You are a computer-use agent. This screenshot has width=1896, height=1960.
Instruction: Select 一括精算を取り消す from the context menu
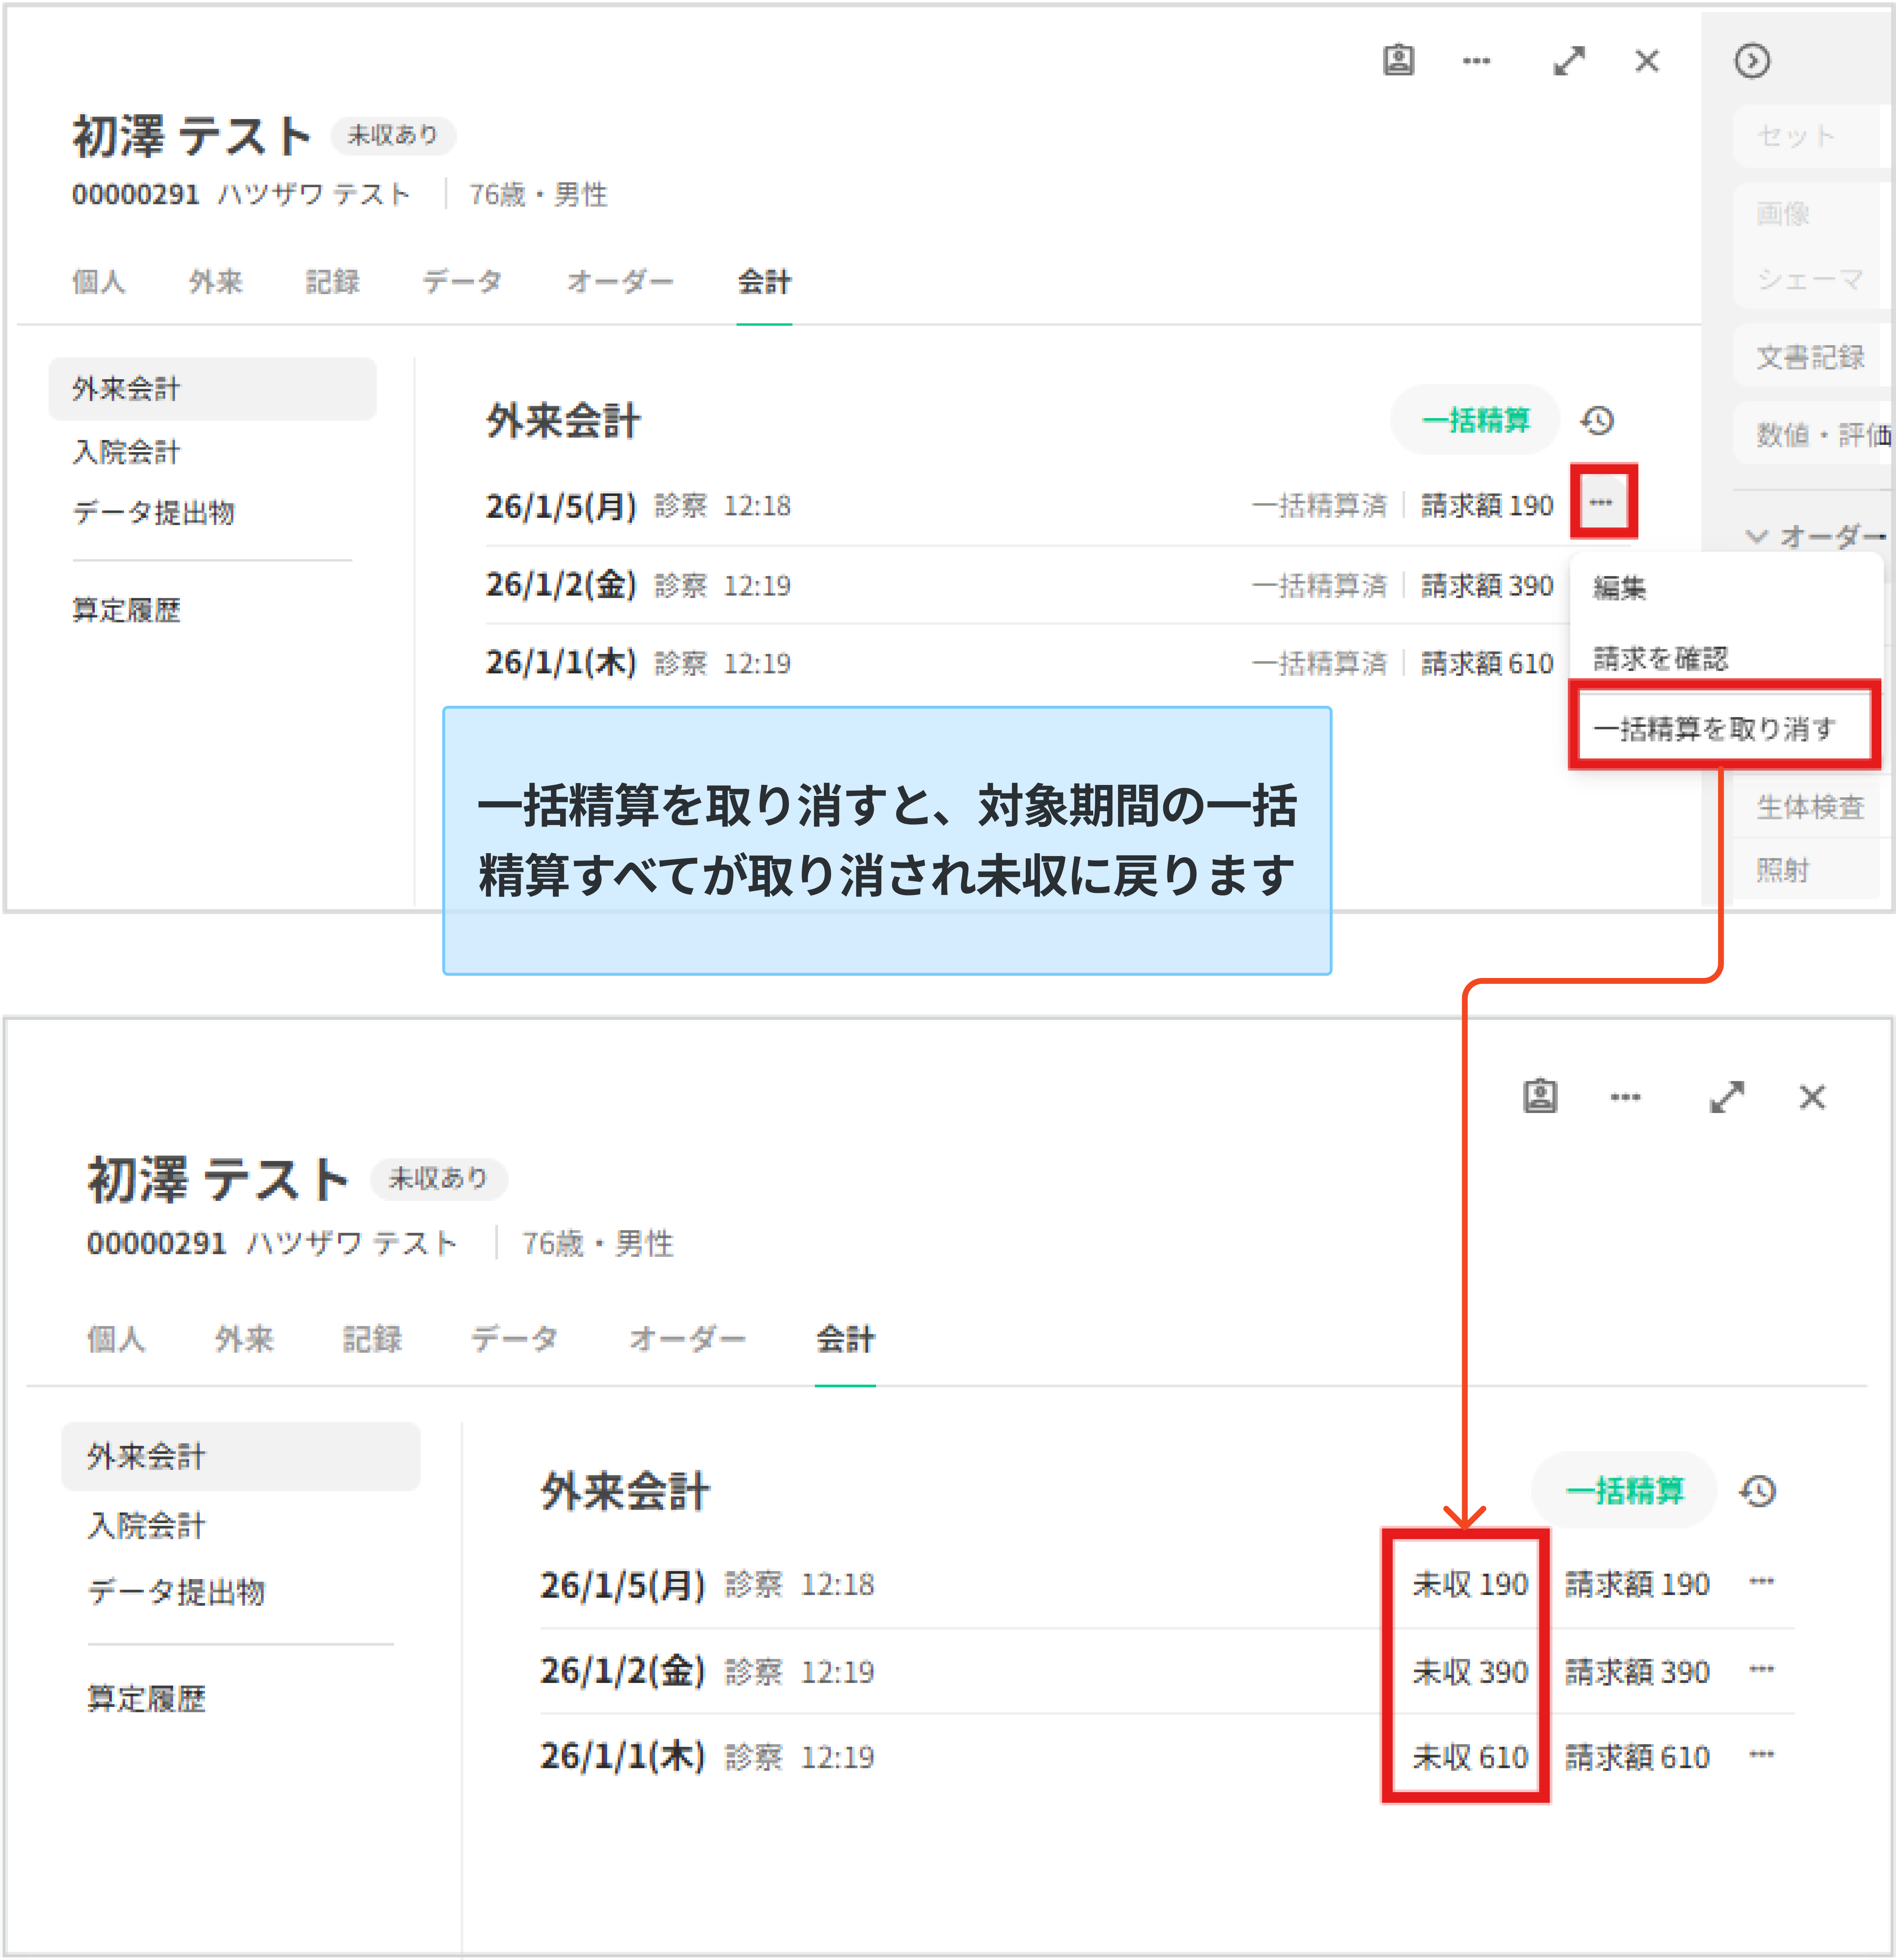[x=1714, y=728]
